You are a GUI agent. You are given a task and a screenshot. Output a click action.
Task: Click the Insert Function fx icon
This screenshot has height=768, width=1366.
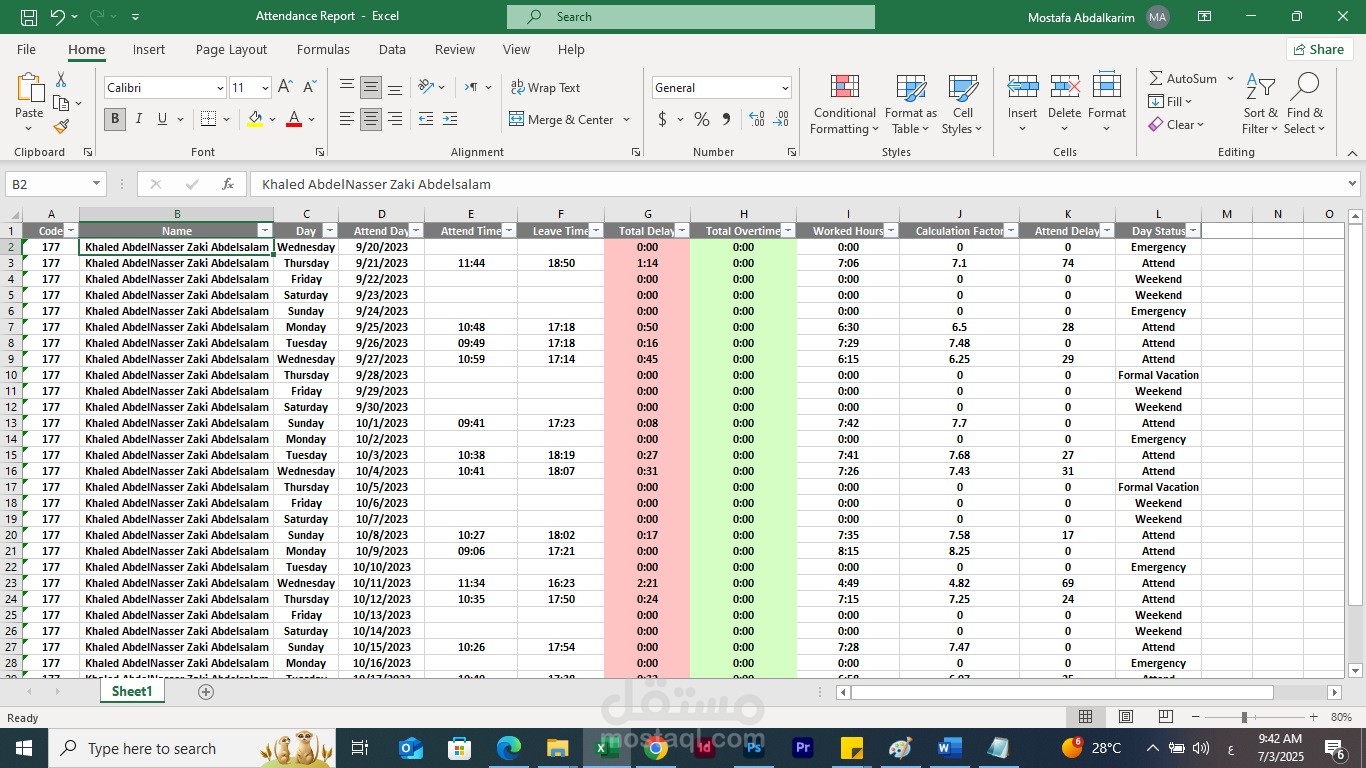[228, 184]
